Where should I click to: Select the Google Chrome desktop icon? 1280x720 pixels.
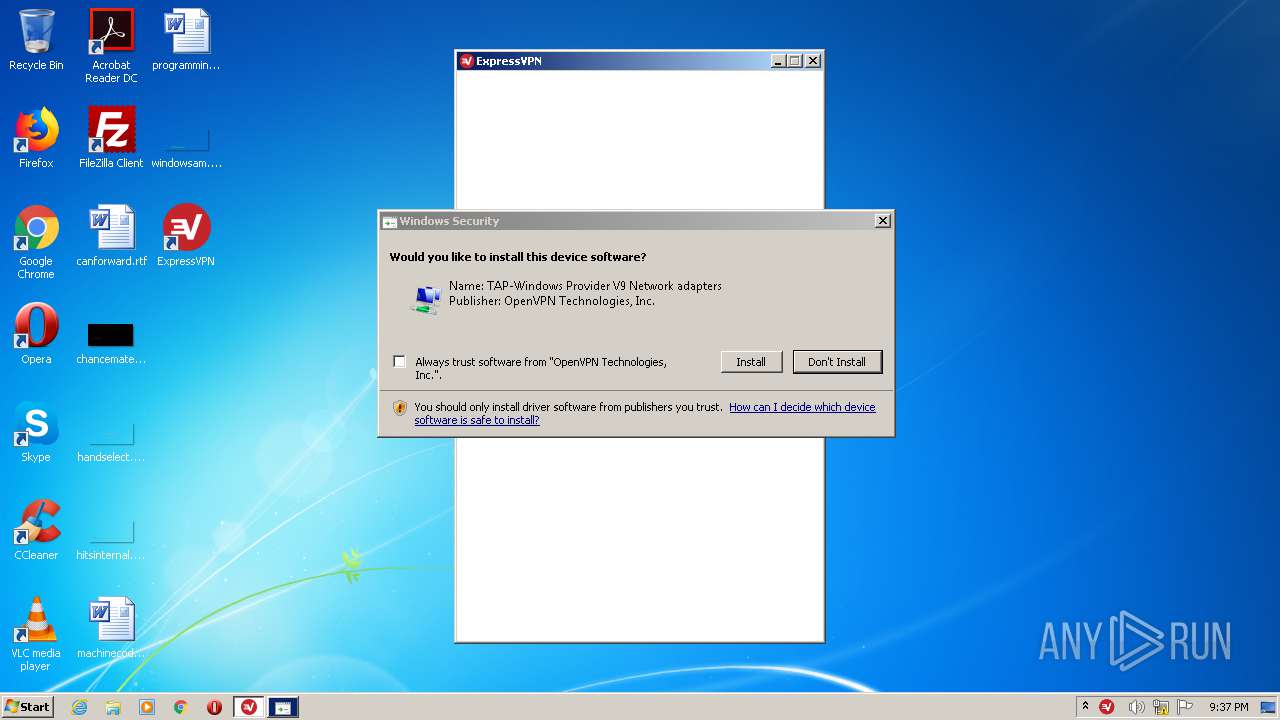(x=36, y=242)
